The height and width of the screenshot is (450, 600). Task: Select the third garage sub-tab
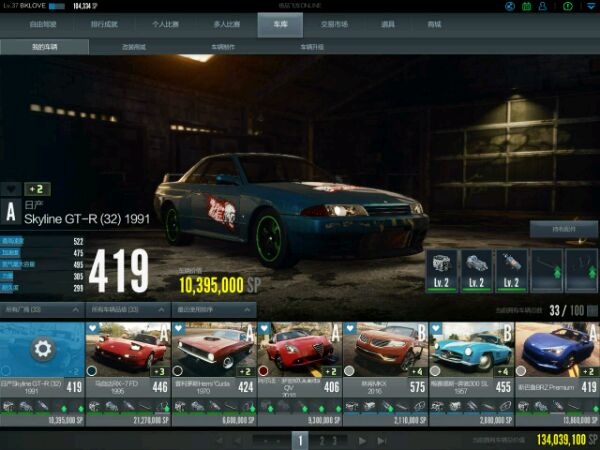[223, 47]
